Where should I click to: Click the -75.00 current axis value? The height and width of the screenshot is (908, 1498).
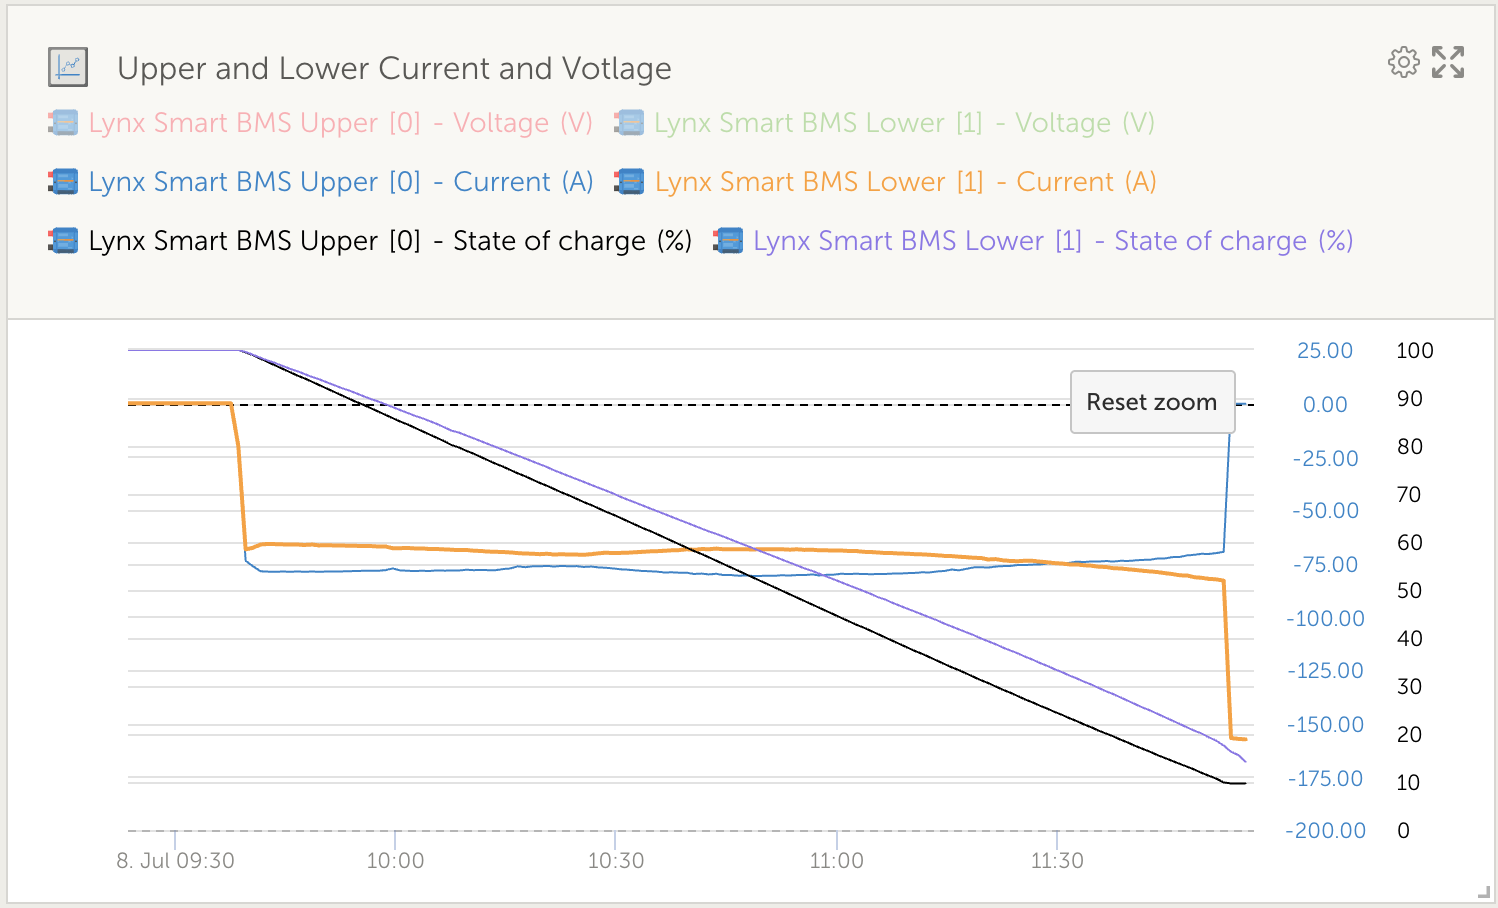1325,565
